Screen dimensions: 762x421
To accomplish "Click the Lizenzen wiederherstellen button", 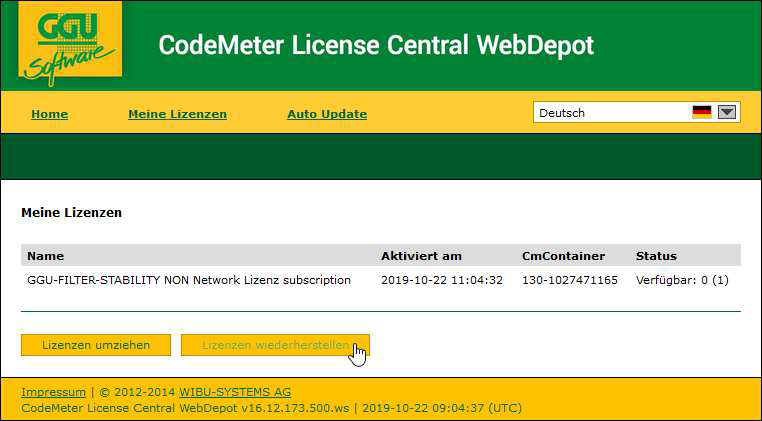I will pyautogui.click(x=275, y=345).
